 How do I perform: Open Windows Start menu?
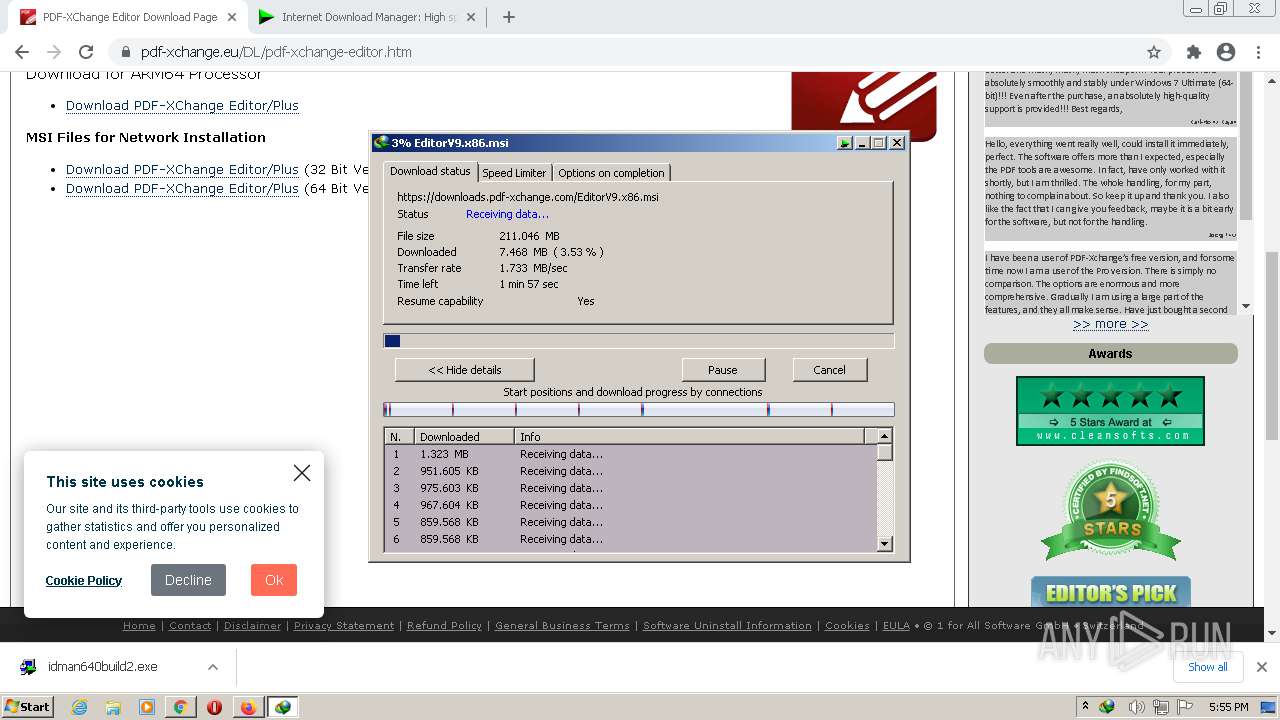(x=27, y=707)
